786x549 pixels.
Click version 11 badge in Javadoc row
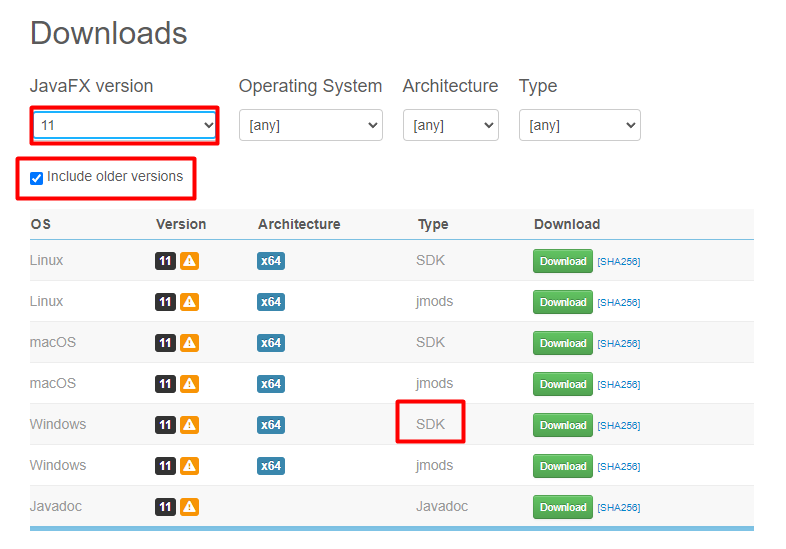[x=165, y=507]
